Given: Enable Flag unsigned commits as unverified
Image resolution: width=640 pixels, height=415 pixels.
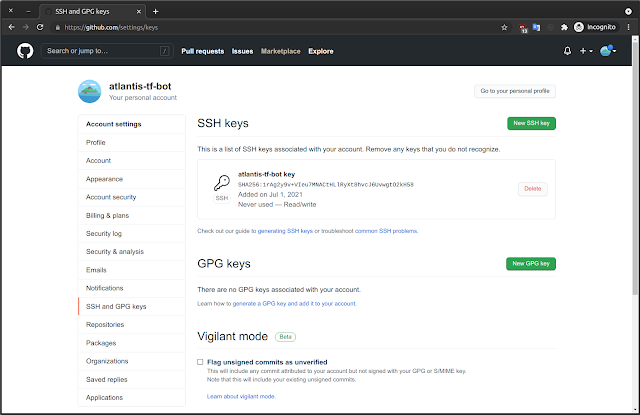Looking at the screenshot, I should pos(200,362).
